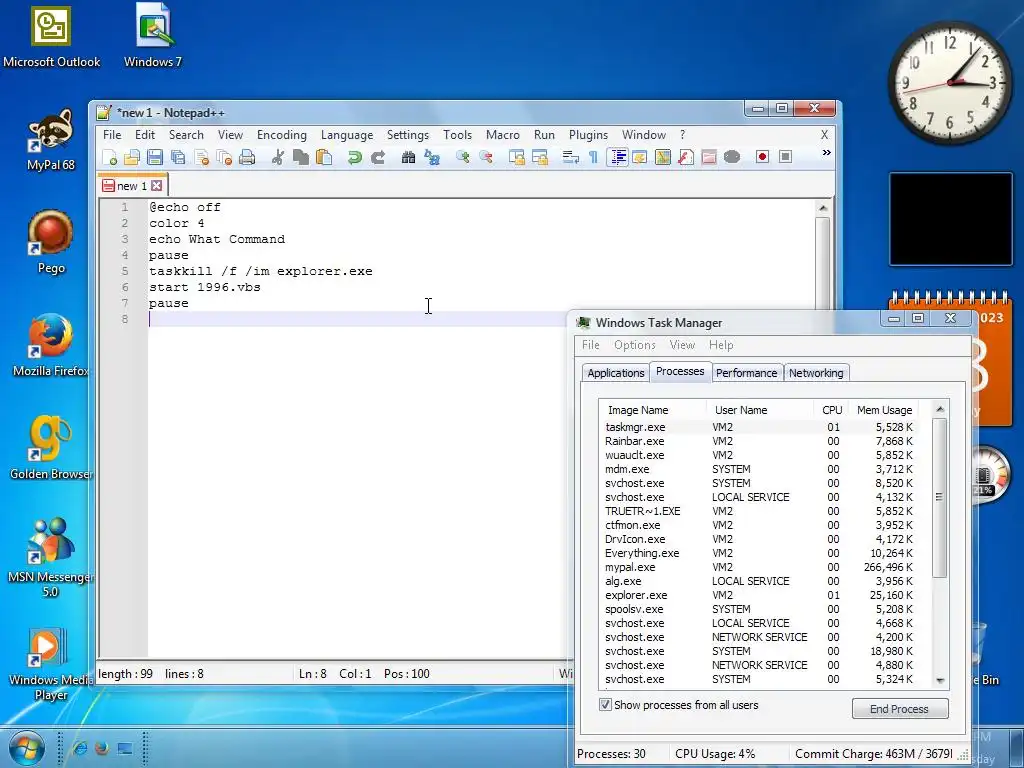The image size is (1024, 768).
Task: Select the Everything.exe process row
Action: (x=760, y=553)
